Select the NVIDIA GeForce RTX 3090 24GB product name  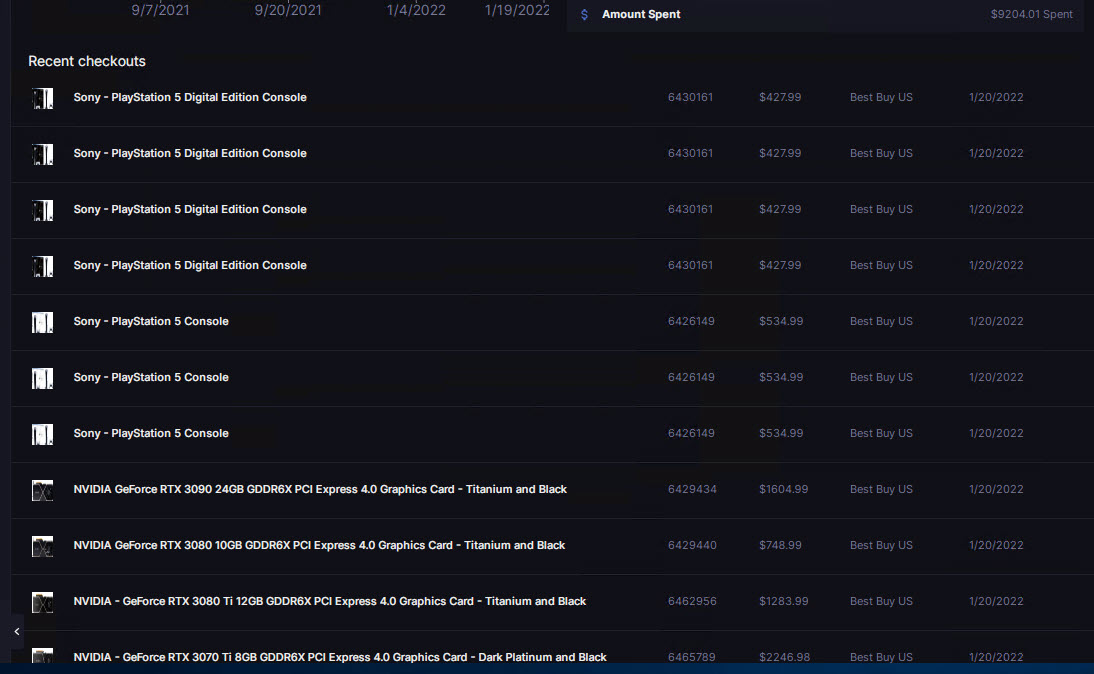point(320,489)
